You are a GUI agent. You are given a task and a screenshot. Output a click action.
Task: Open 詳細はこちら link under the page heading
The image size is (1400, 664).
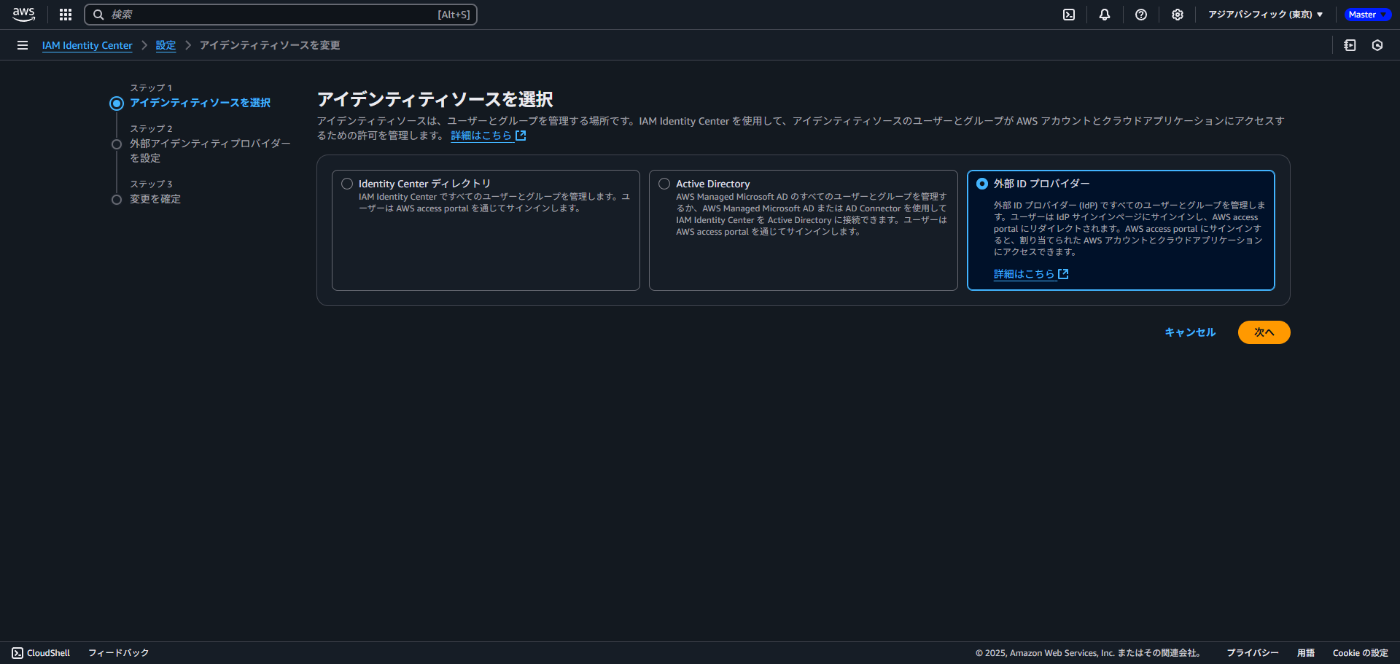pos(482,136)
